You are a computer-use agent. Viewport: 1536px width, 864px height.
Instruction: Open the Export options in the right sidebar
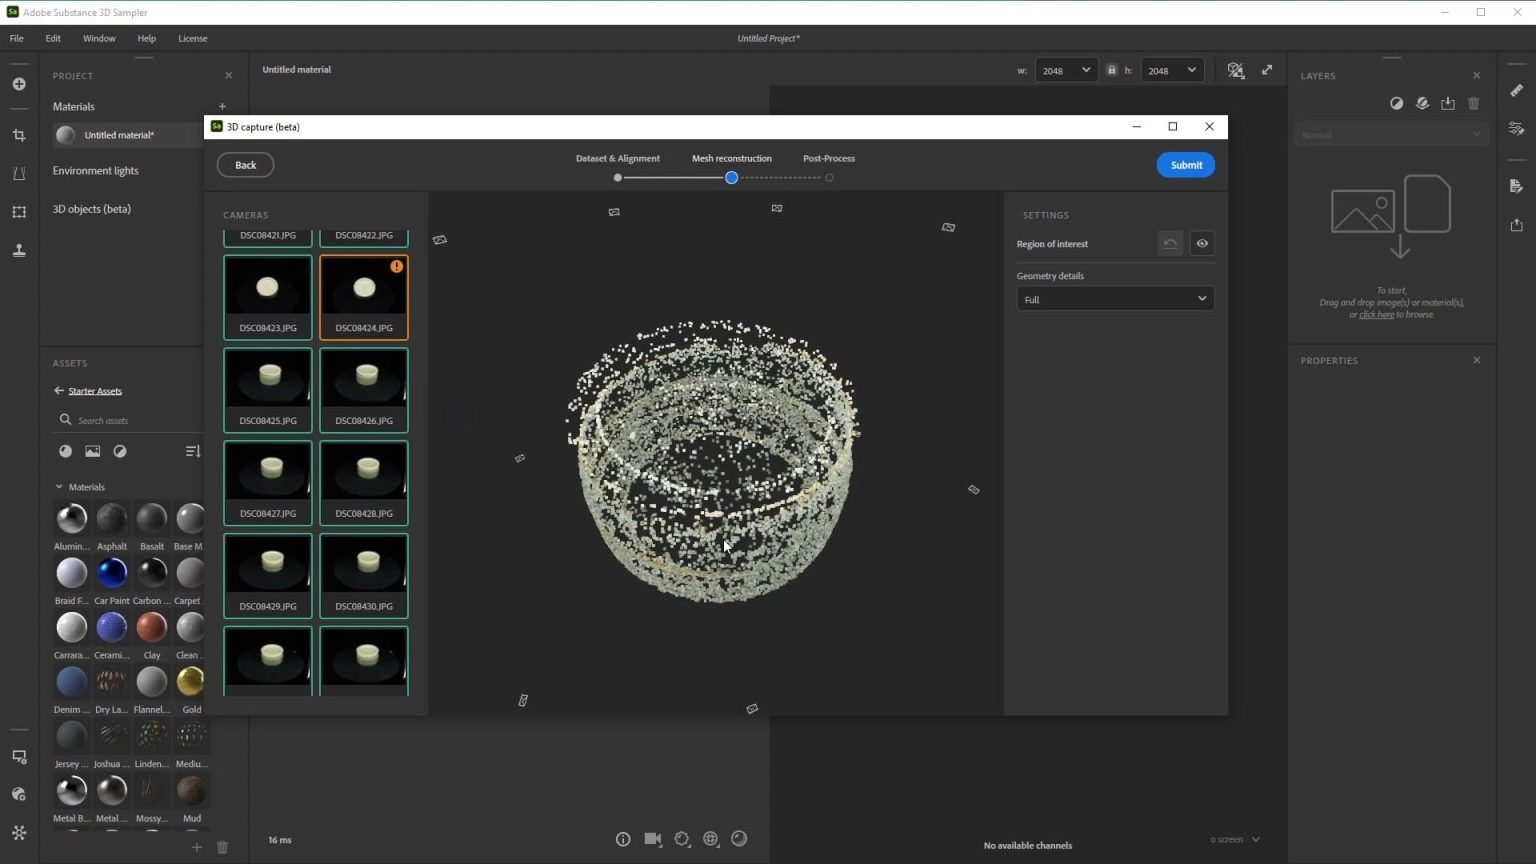point(1516,225)
